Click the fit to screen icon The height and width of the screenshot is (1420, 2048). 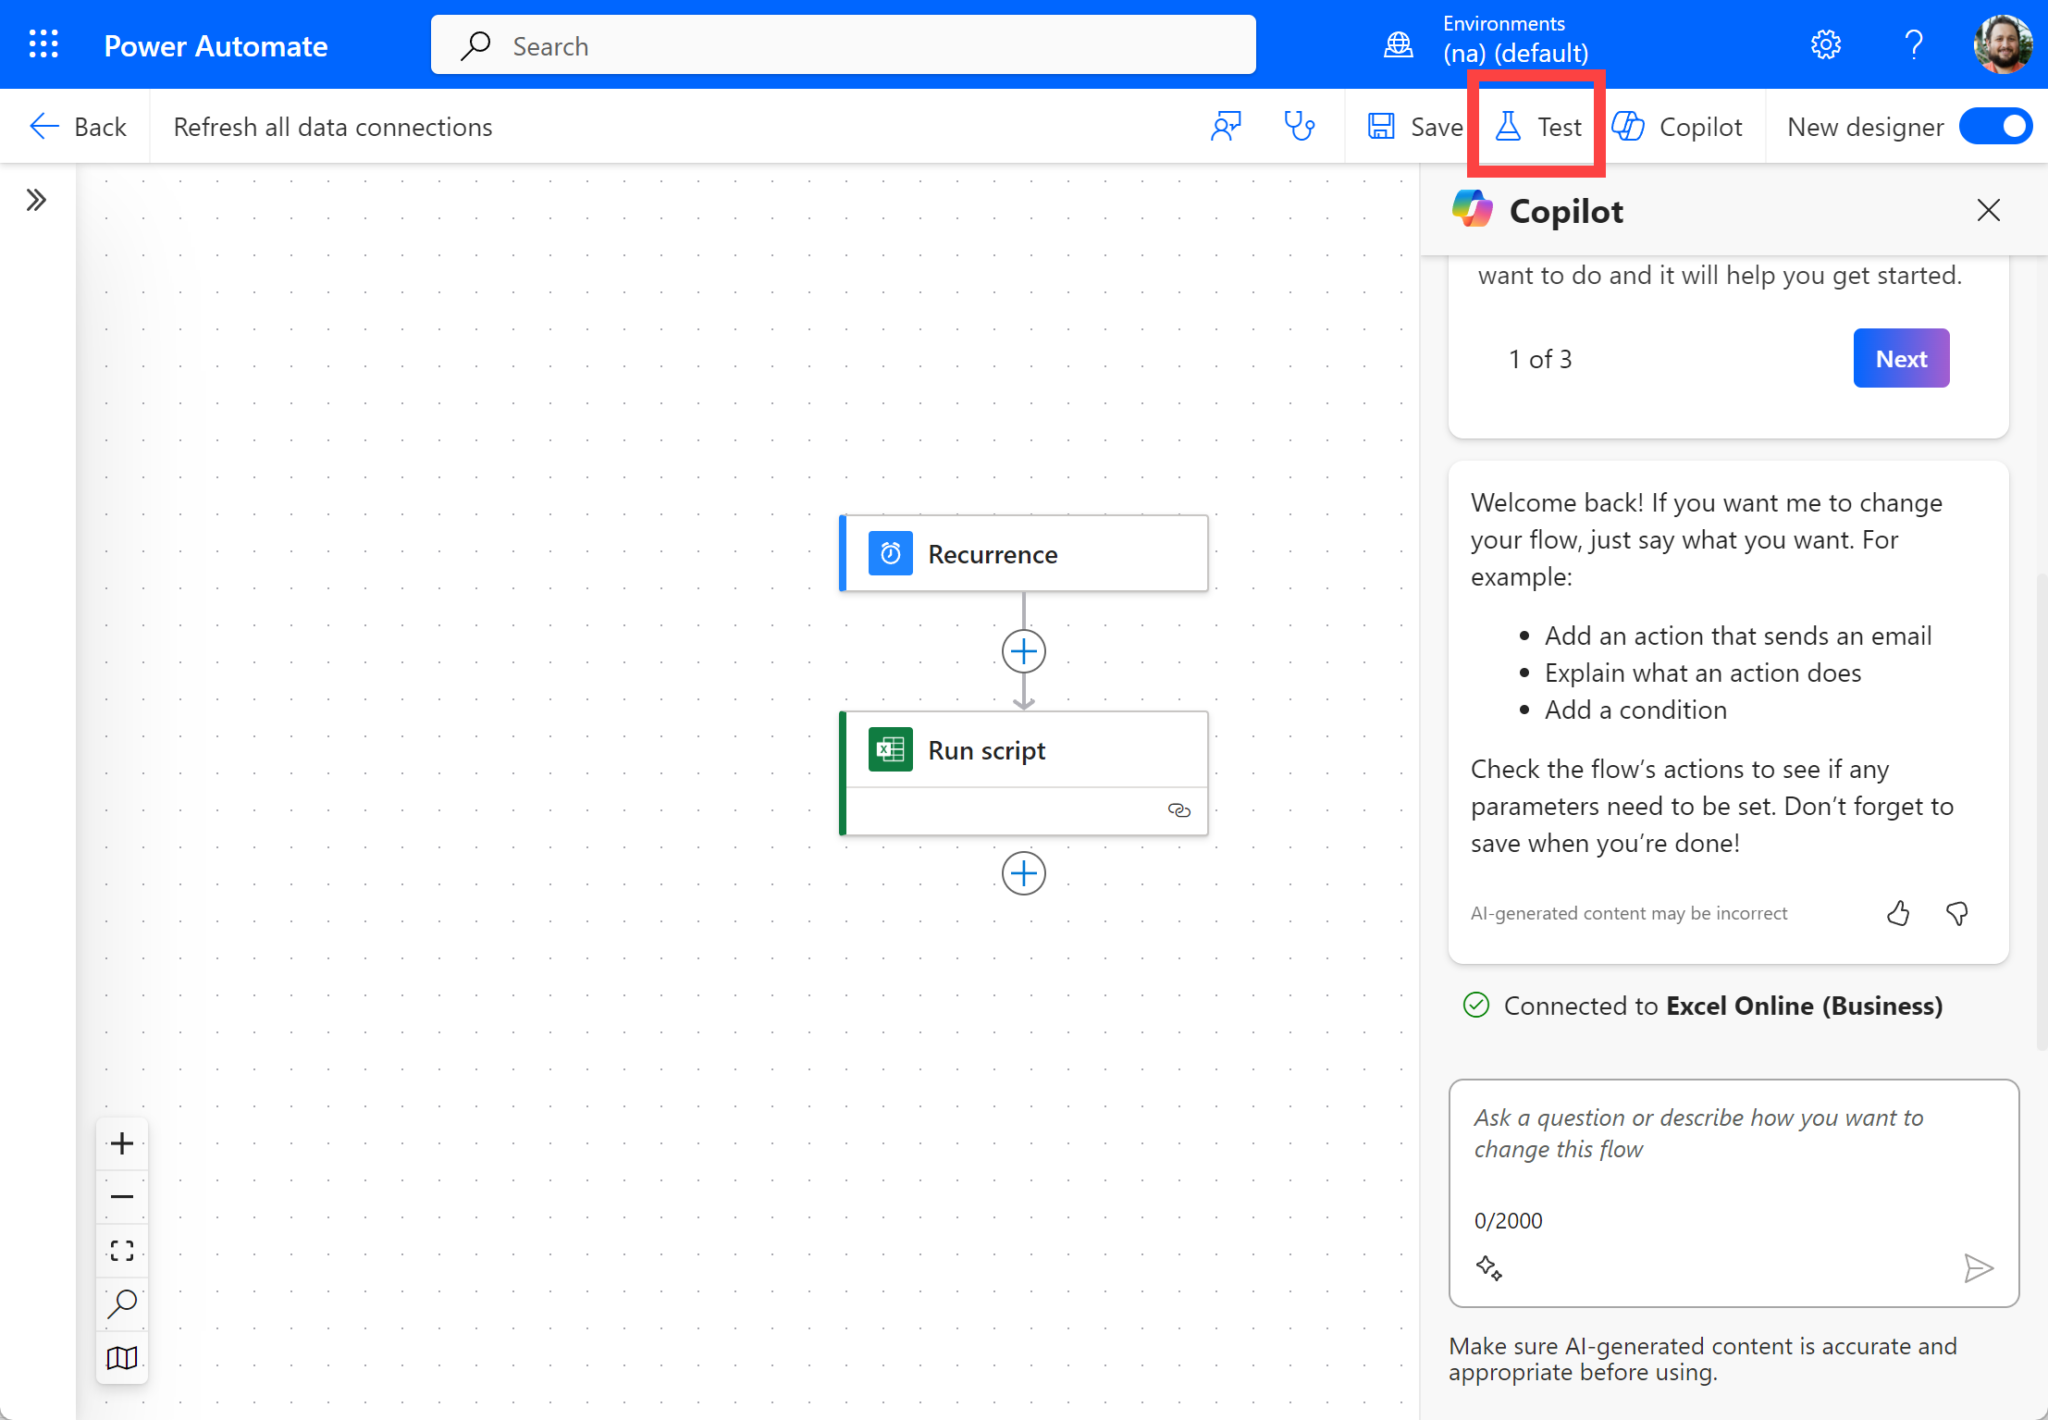[122, 1250]
